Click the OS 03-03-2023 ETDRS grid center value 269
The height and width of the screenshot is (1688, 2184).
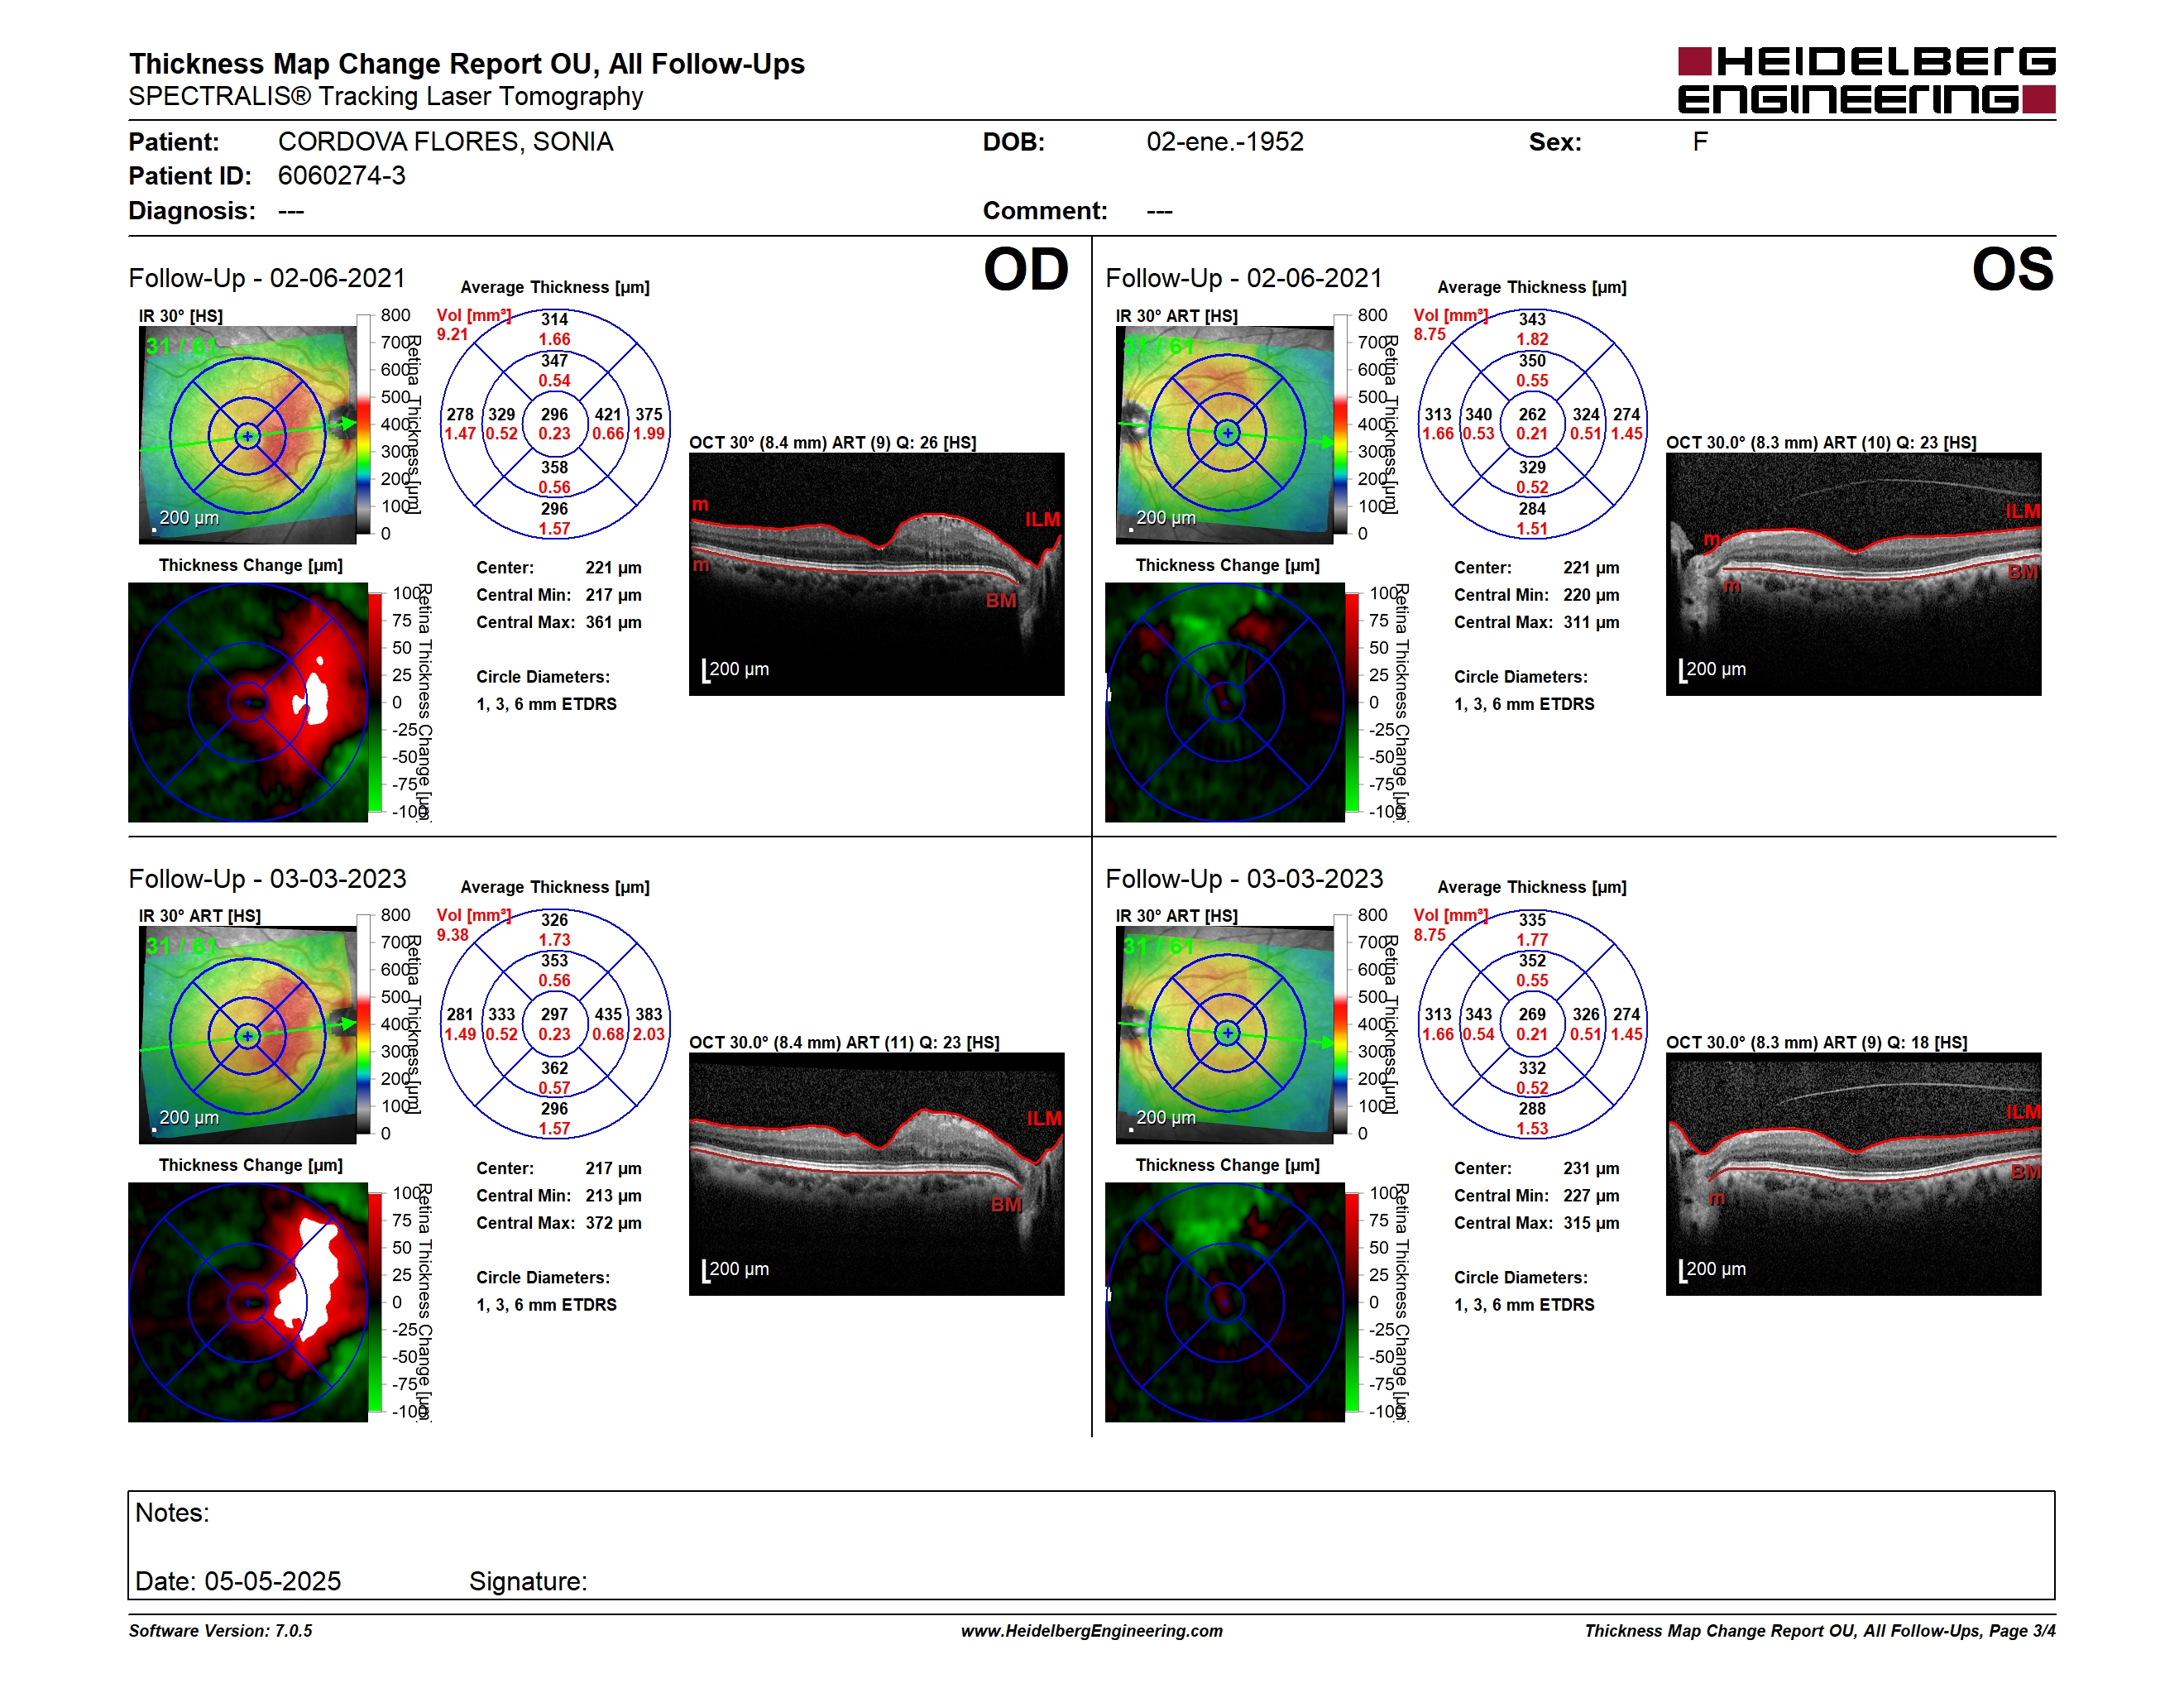(x=1532, y=1014)
